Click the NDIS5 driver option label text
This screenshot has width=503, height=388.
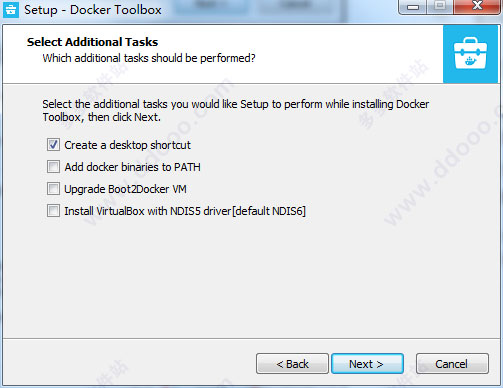tap(185, 211)
